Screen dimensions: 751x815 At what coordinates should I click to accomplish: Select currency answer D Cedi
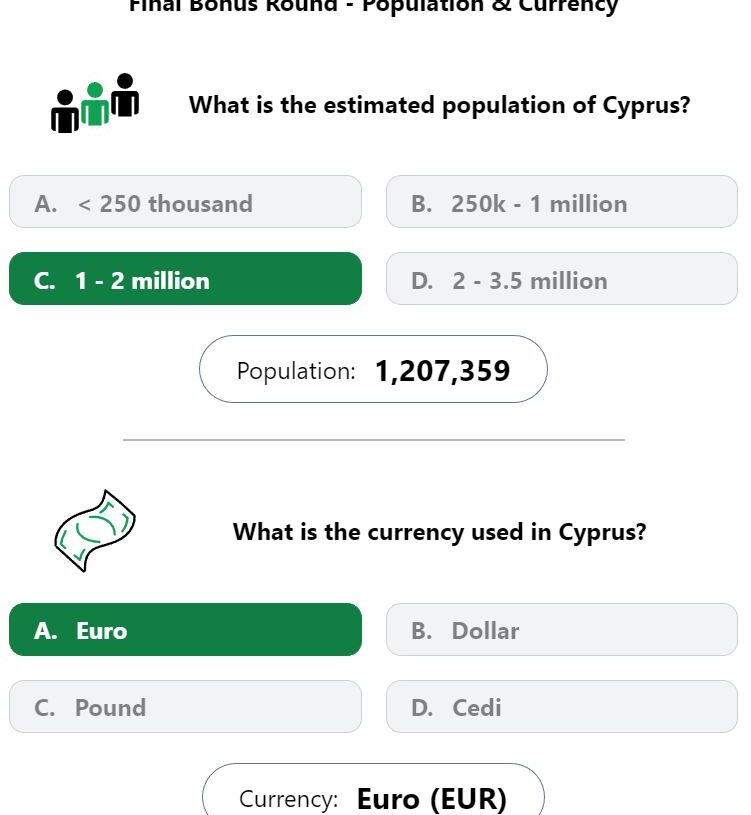[562, 706]
